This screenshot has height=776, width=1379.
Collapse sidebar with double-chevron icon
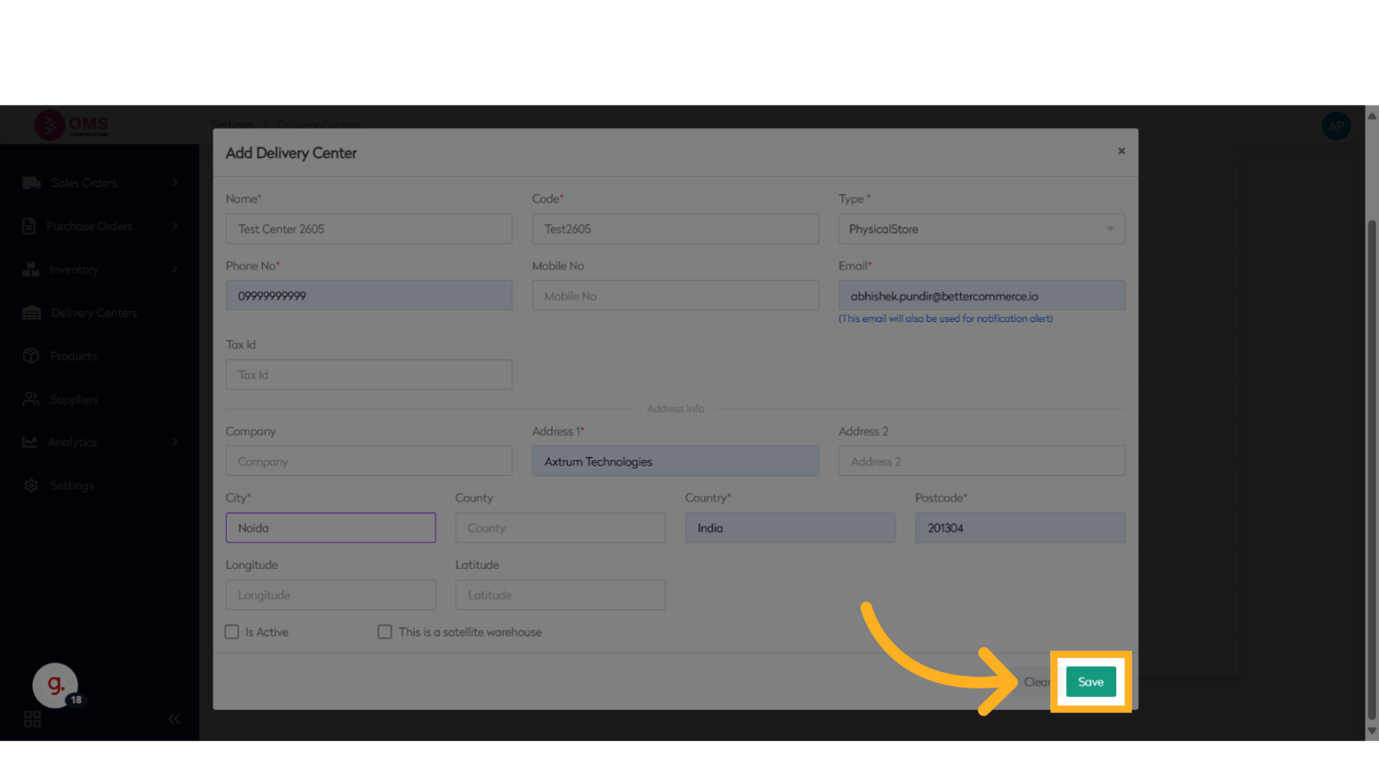(174, 719)
